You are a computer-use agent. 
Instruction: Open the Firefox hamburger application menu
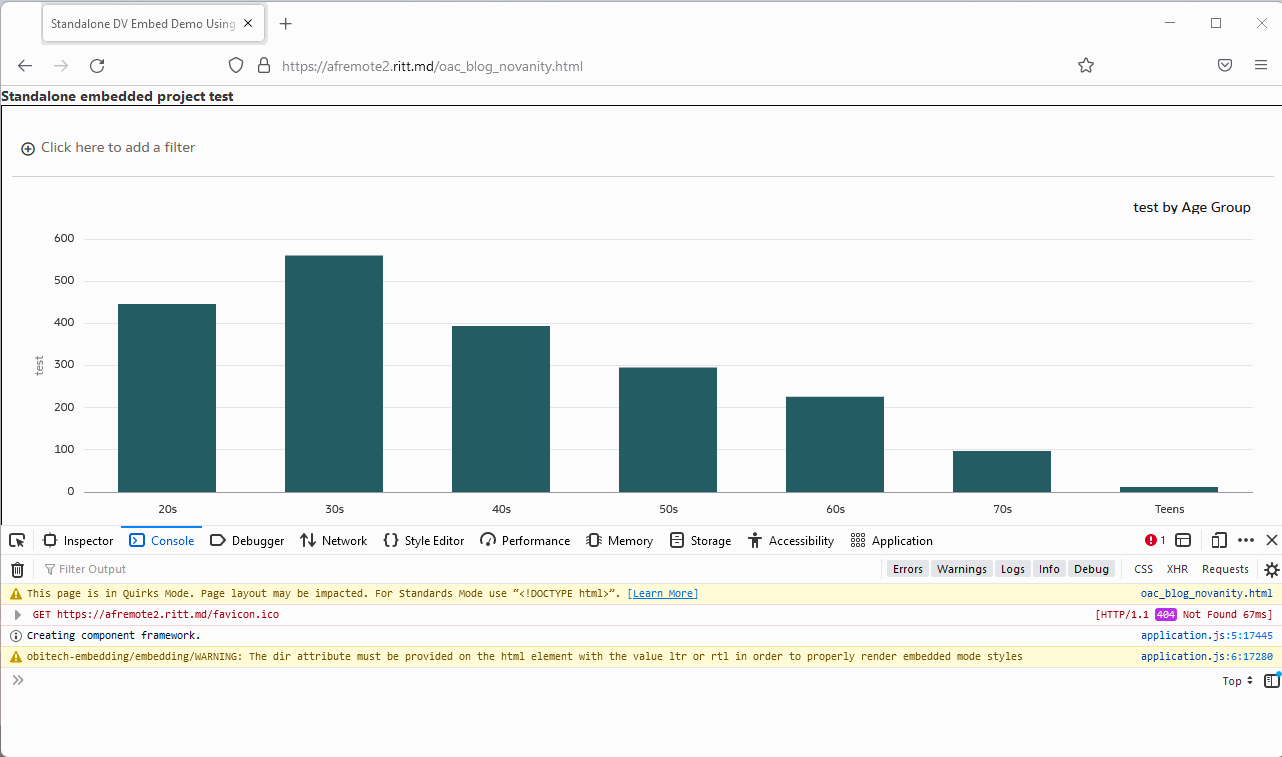coord(1261,66)
